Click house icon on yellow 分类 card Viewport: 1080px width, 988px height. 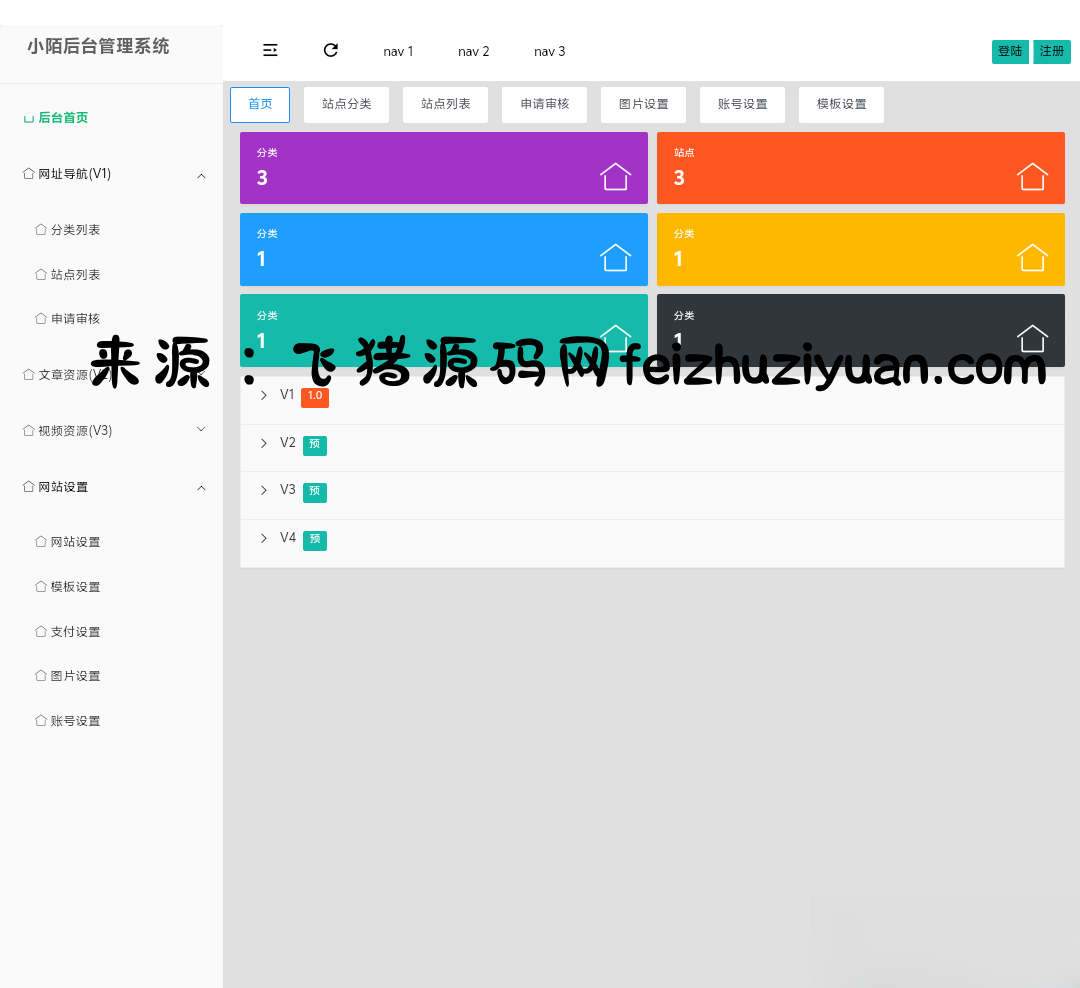tap(1032, 257)
